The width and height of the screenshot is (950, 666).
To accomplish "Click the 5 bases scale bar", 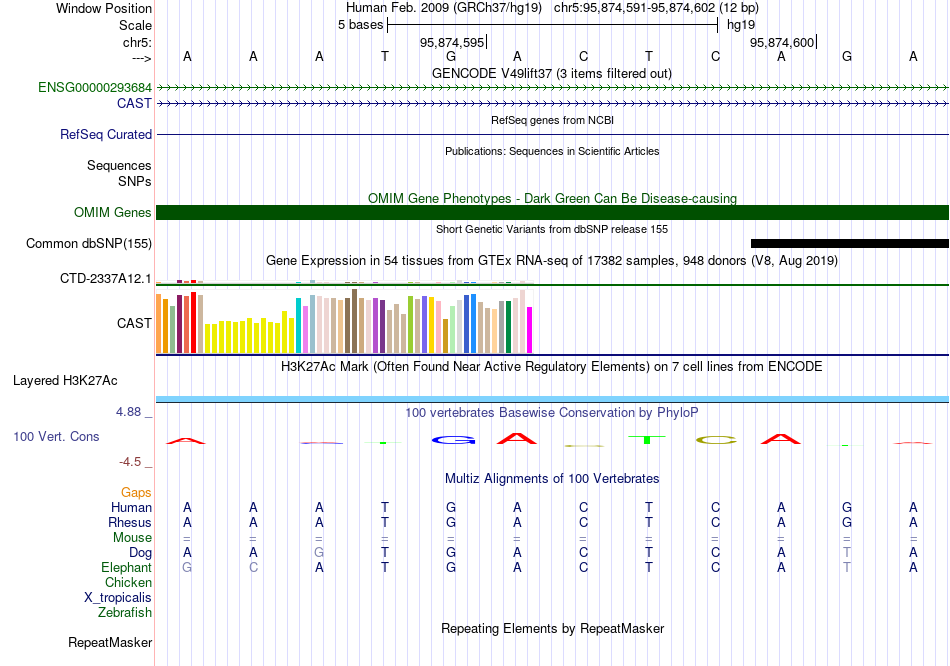I will pos(553,25).
